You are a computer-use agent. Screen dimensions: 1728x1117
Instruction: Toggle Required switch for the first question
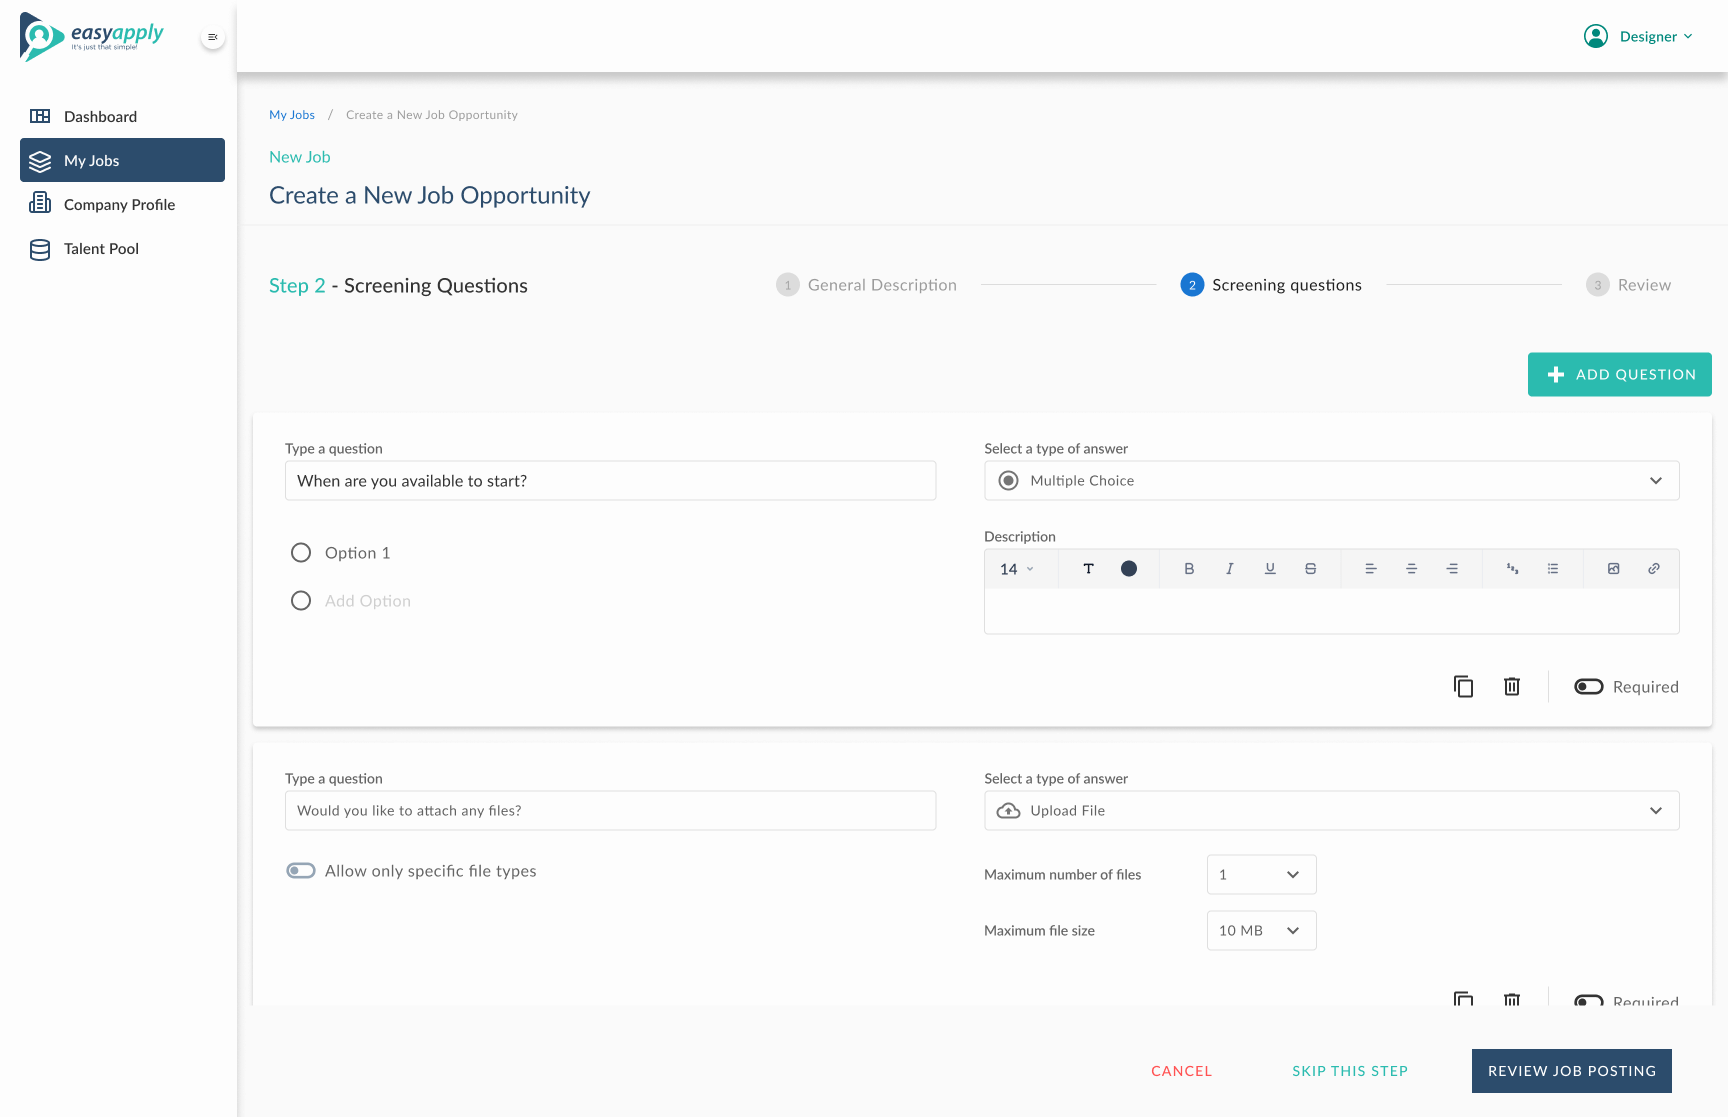tap(1589, 687)
